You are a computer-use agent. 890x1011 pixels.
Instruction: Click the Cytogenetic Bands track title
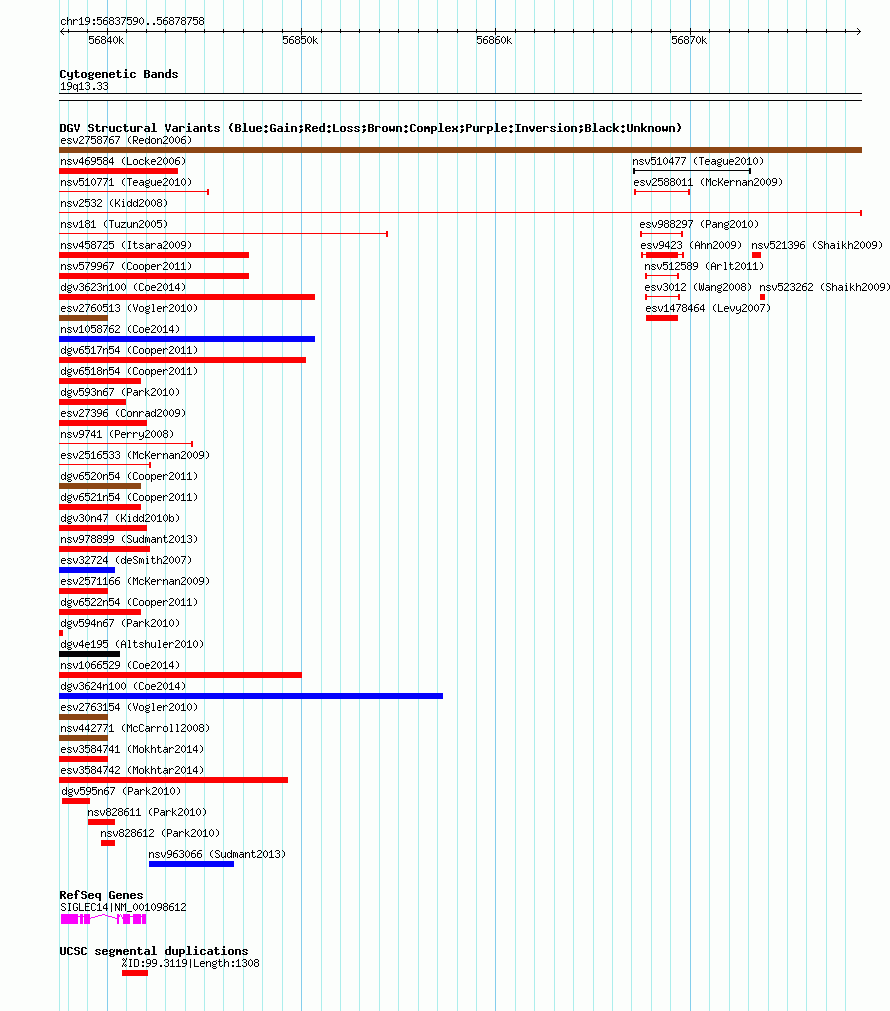coord(119,74)
